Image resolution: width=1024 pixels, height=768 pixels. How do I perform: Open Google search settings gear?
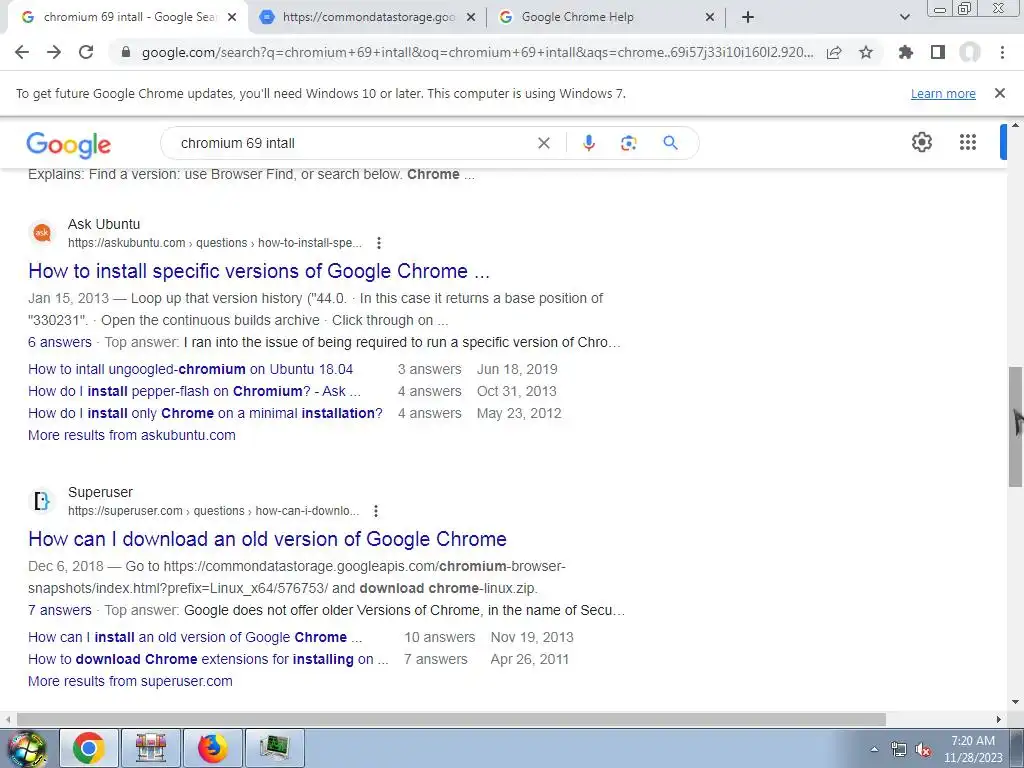click(x=921, y=142)
